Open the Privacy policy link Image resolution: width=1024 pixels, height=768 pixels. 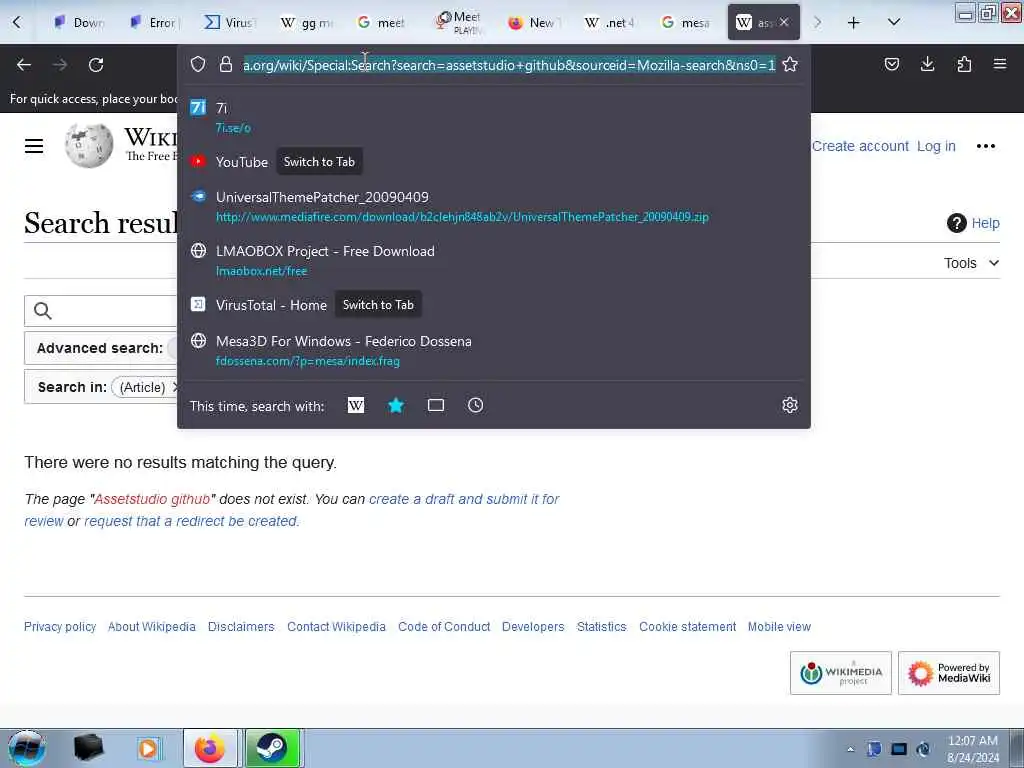(60, 627)
